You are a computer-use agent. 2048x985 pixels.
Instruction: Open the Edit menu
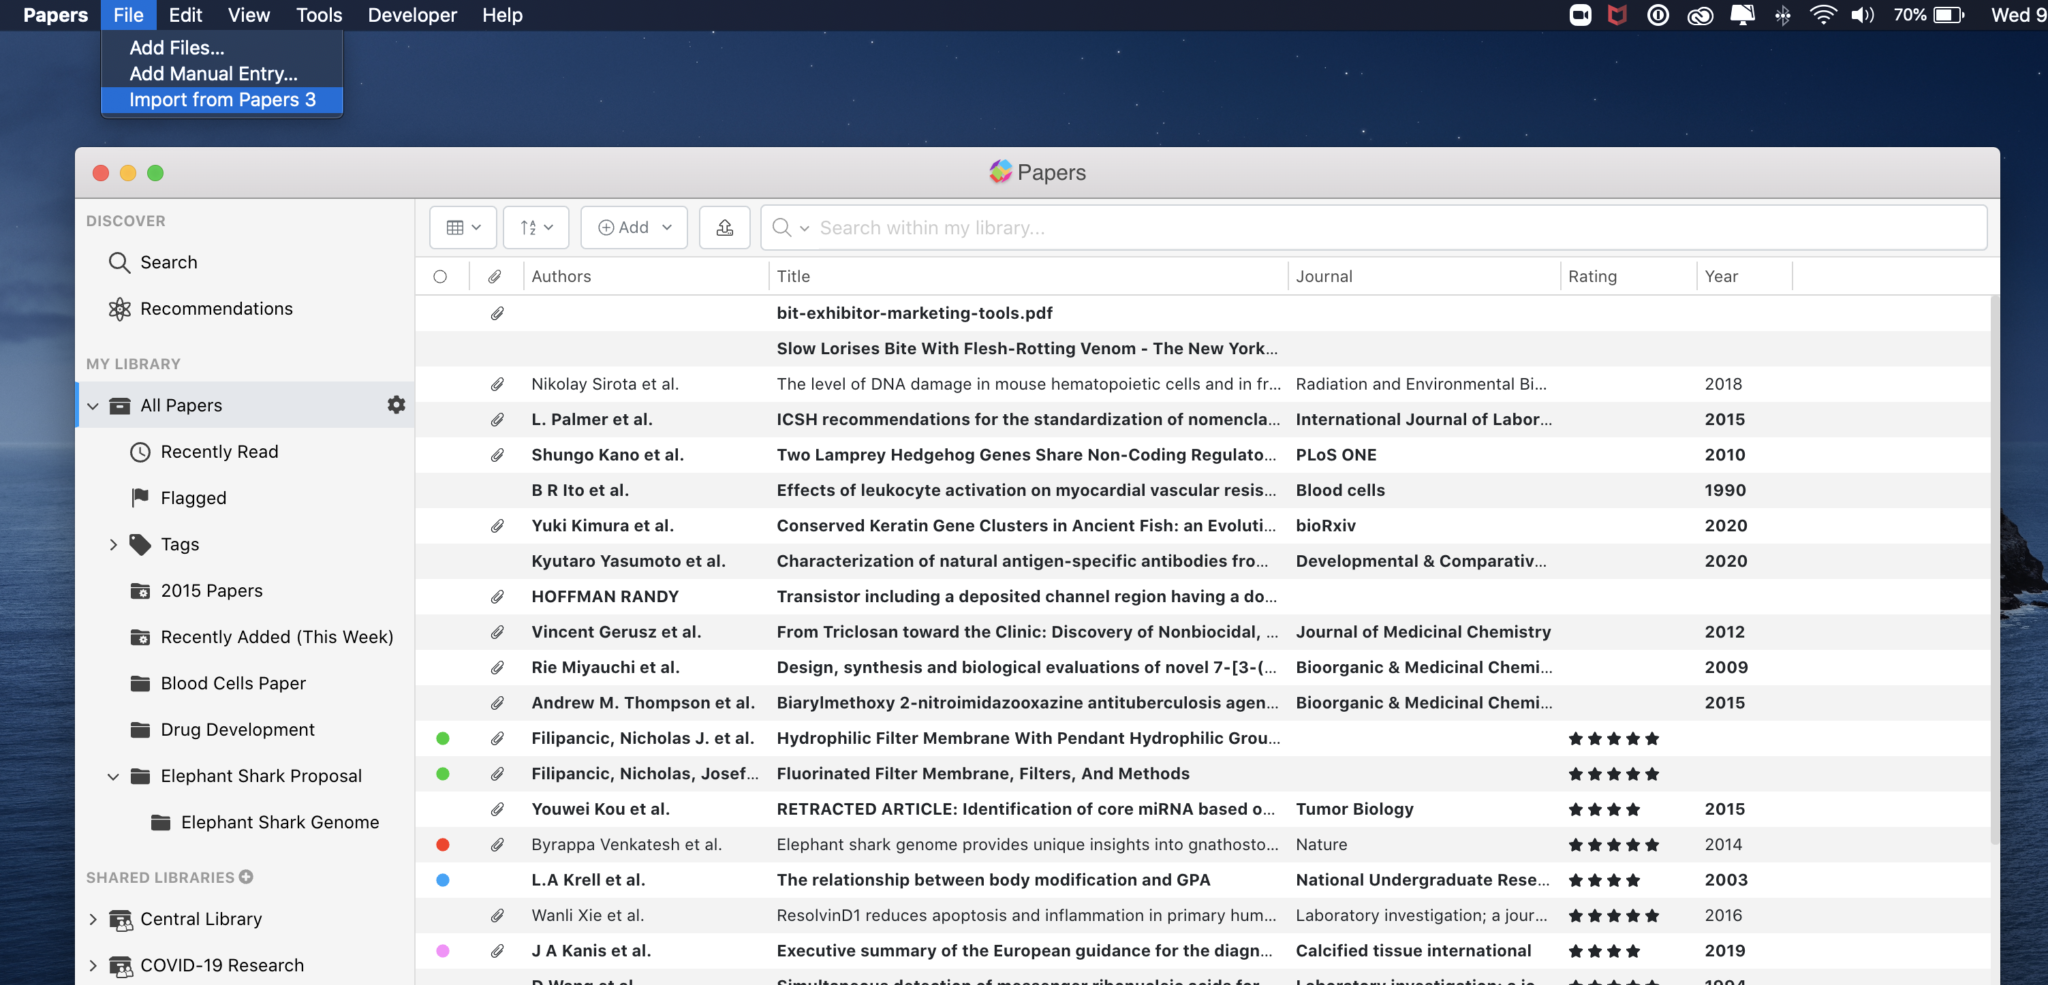[x=185, y=15]
